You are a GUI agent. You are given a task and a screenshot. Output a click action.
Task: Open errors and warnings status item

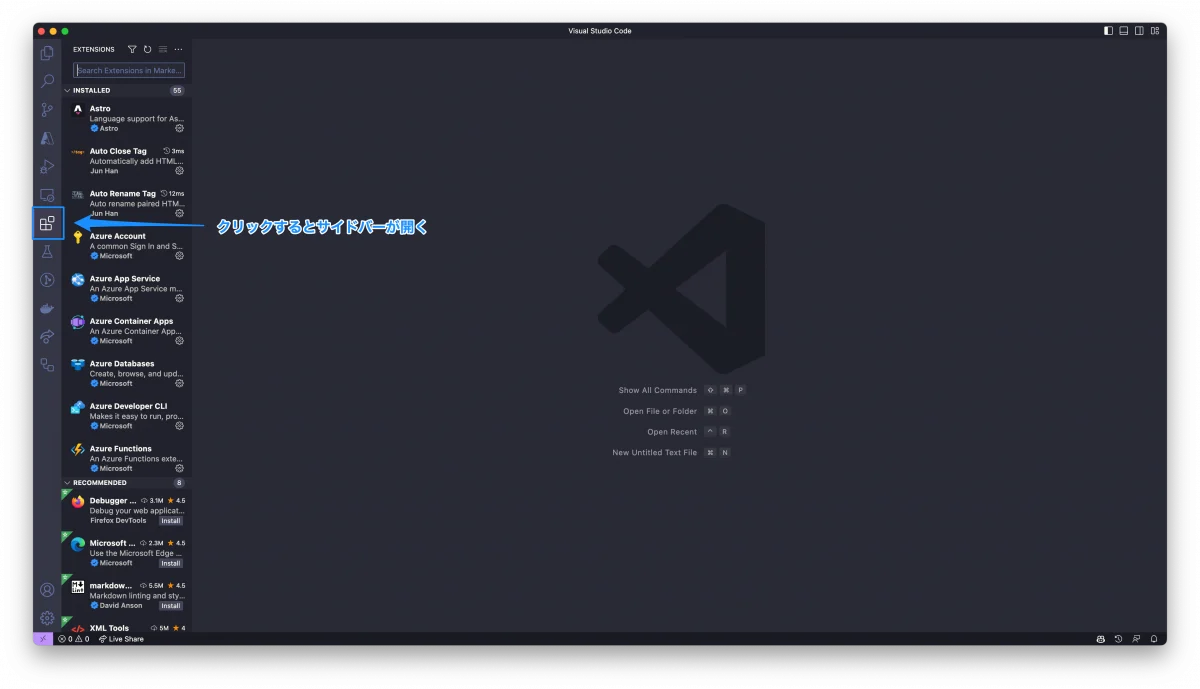pos(73,638)
